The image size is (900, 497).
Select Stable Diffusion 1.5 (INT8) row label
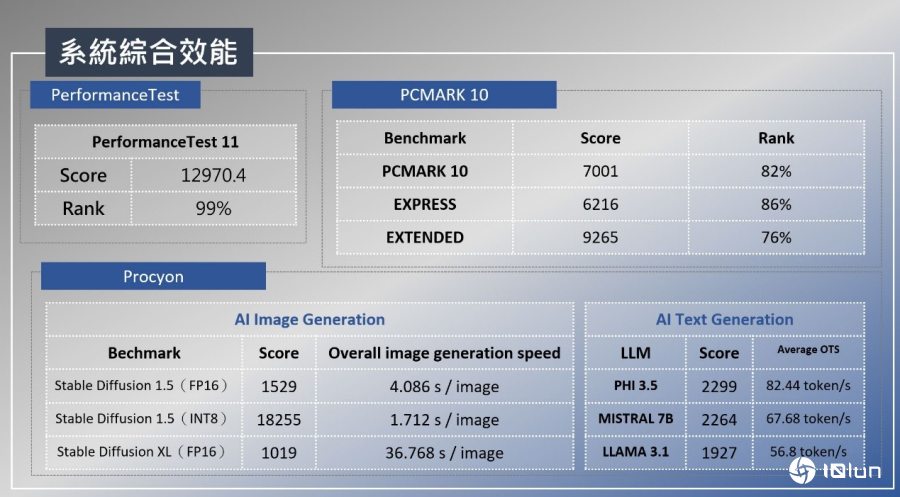(142, 419)
